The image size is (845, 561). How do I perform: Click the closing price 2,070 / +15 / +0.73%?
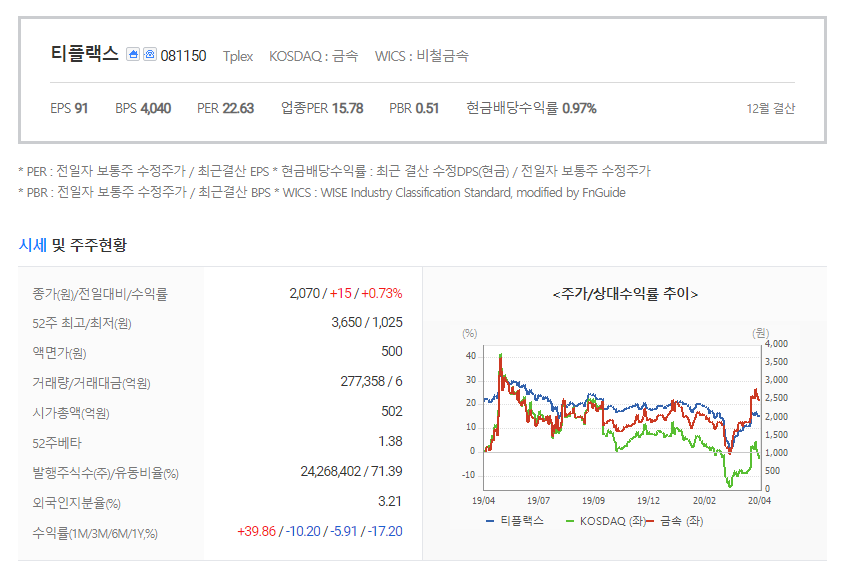[x=345, y=293]
